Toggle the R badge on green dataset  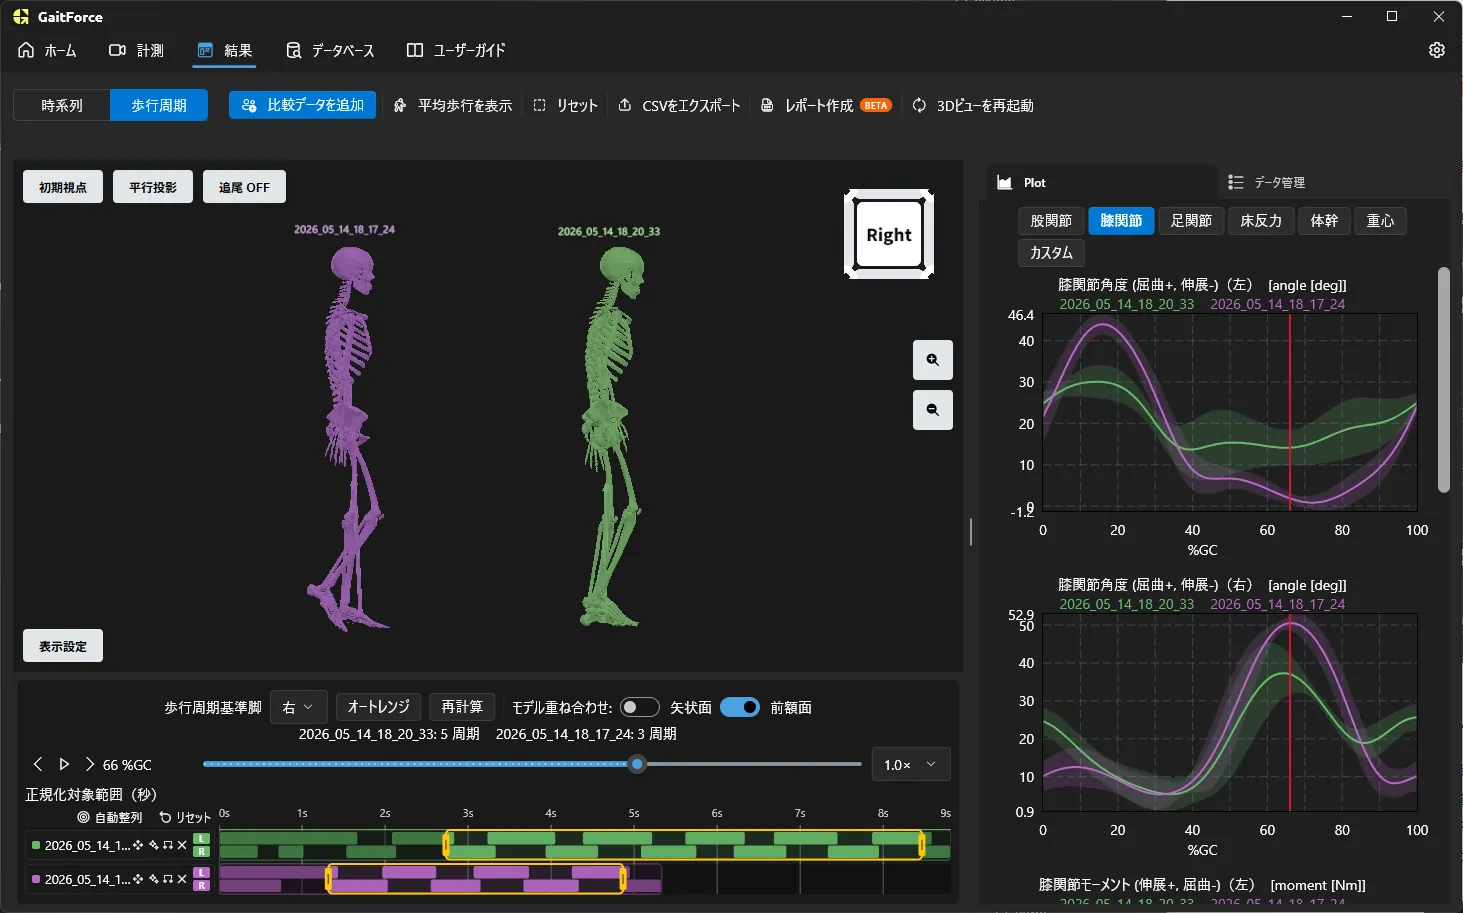coord(202,852)
